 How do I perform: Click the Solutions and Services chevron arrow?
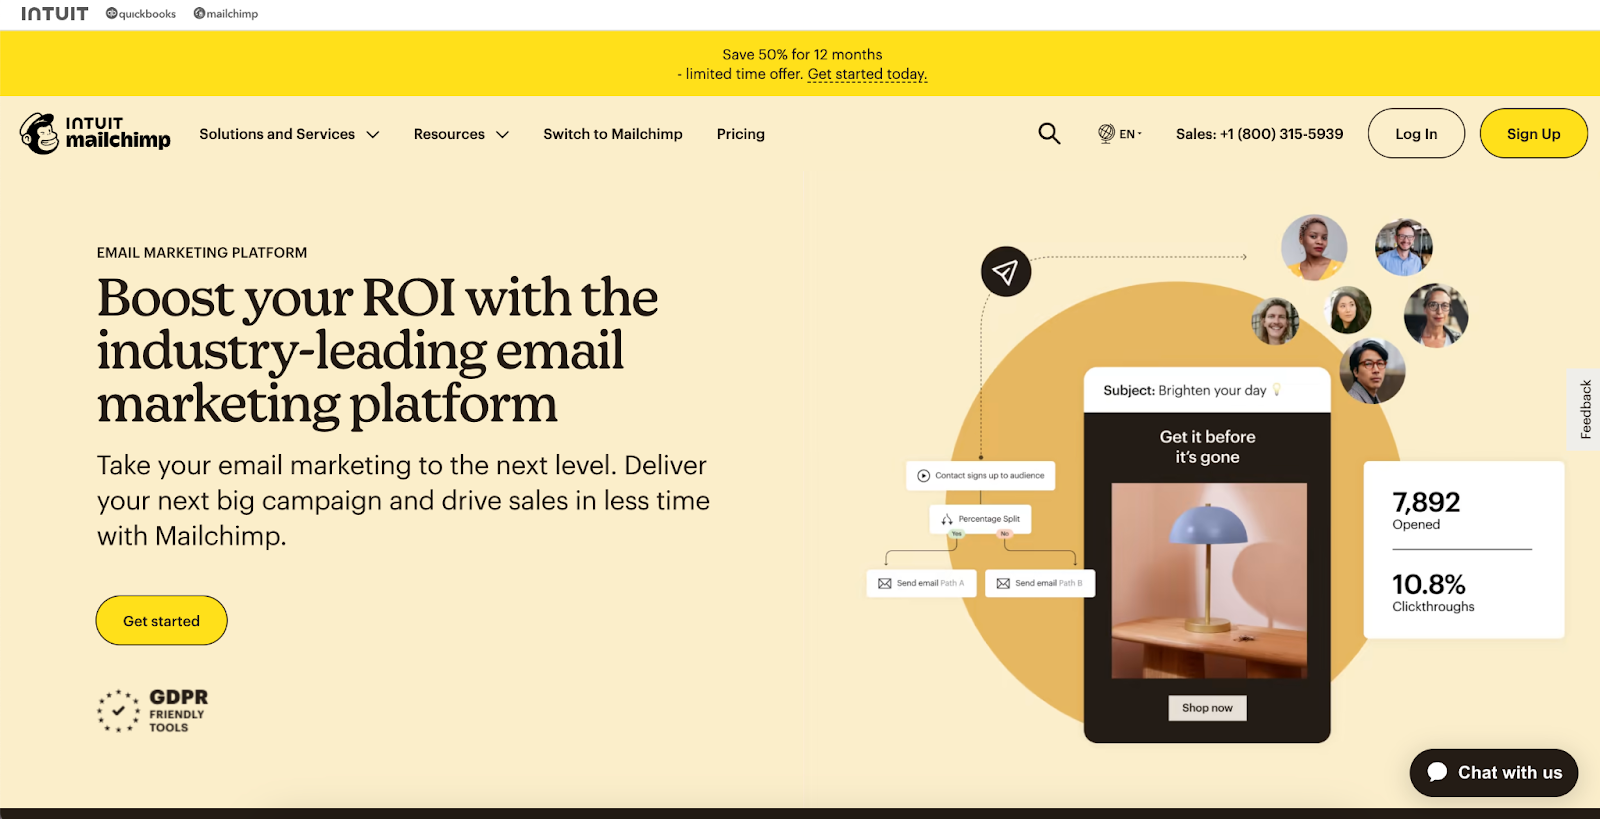click(373, 135)
